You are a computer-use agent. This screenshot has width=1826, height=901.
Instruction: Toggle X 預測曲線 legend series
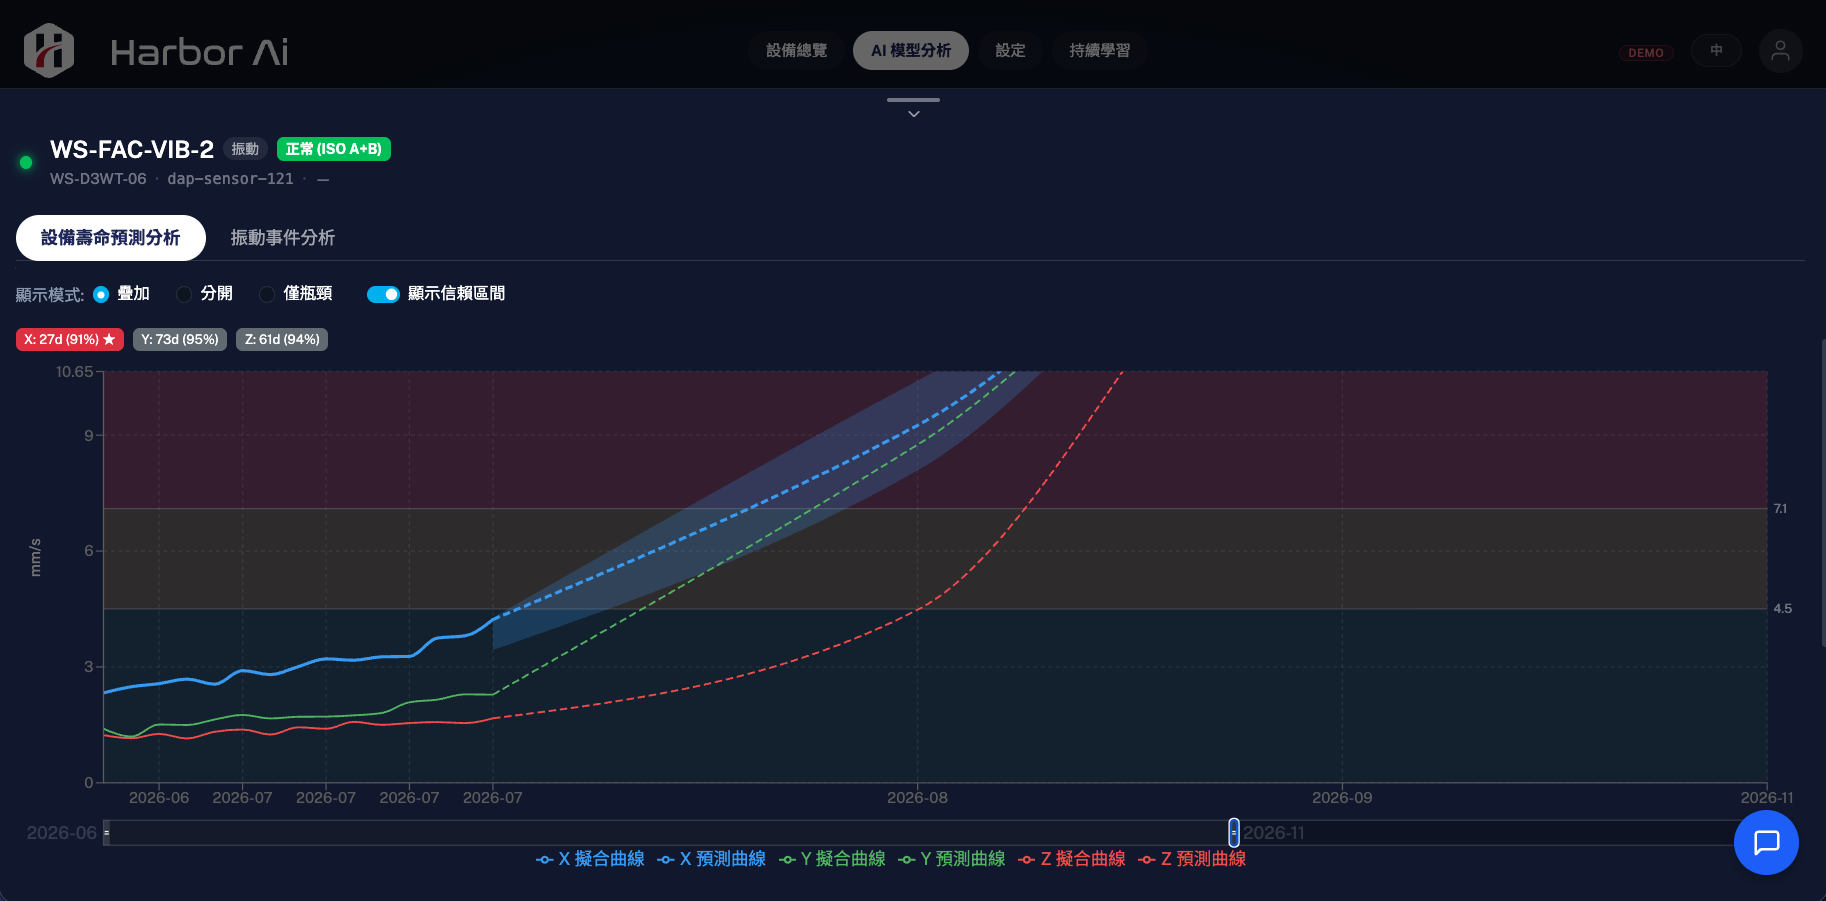pyautogui.click(x=711, y=859)
